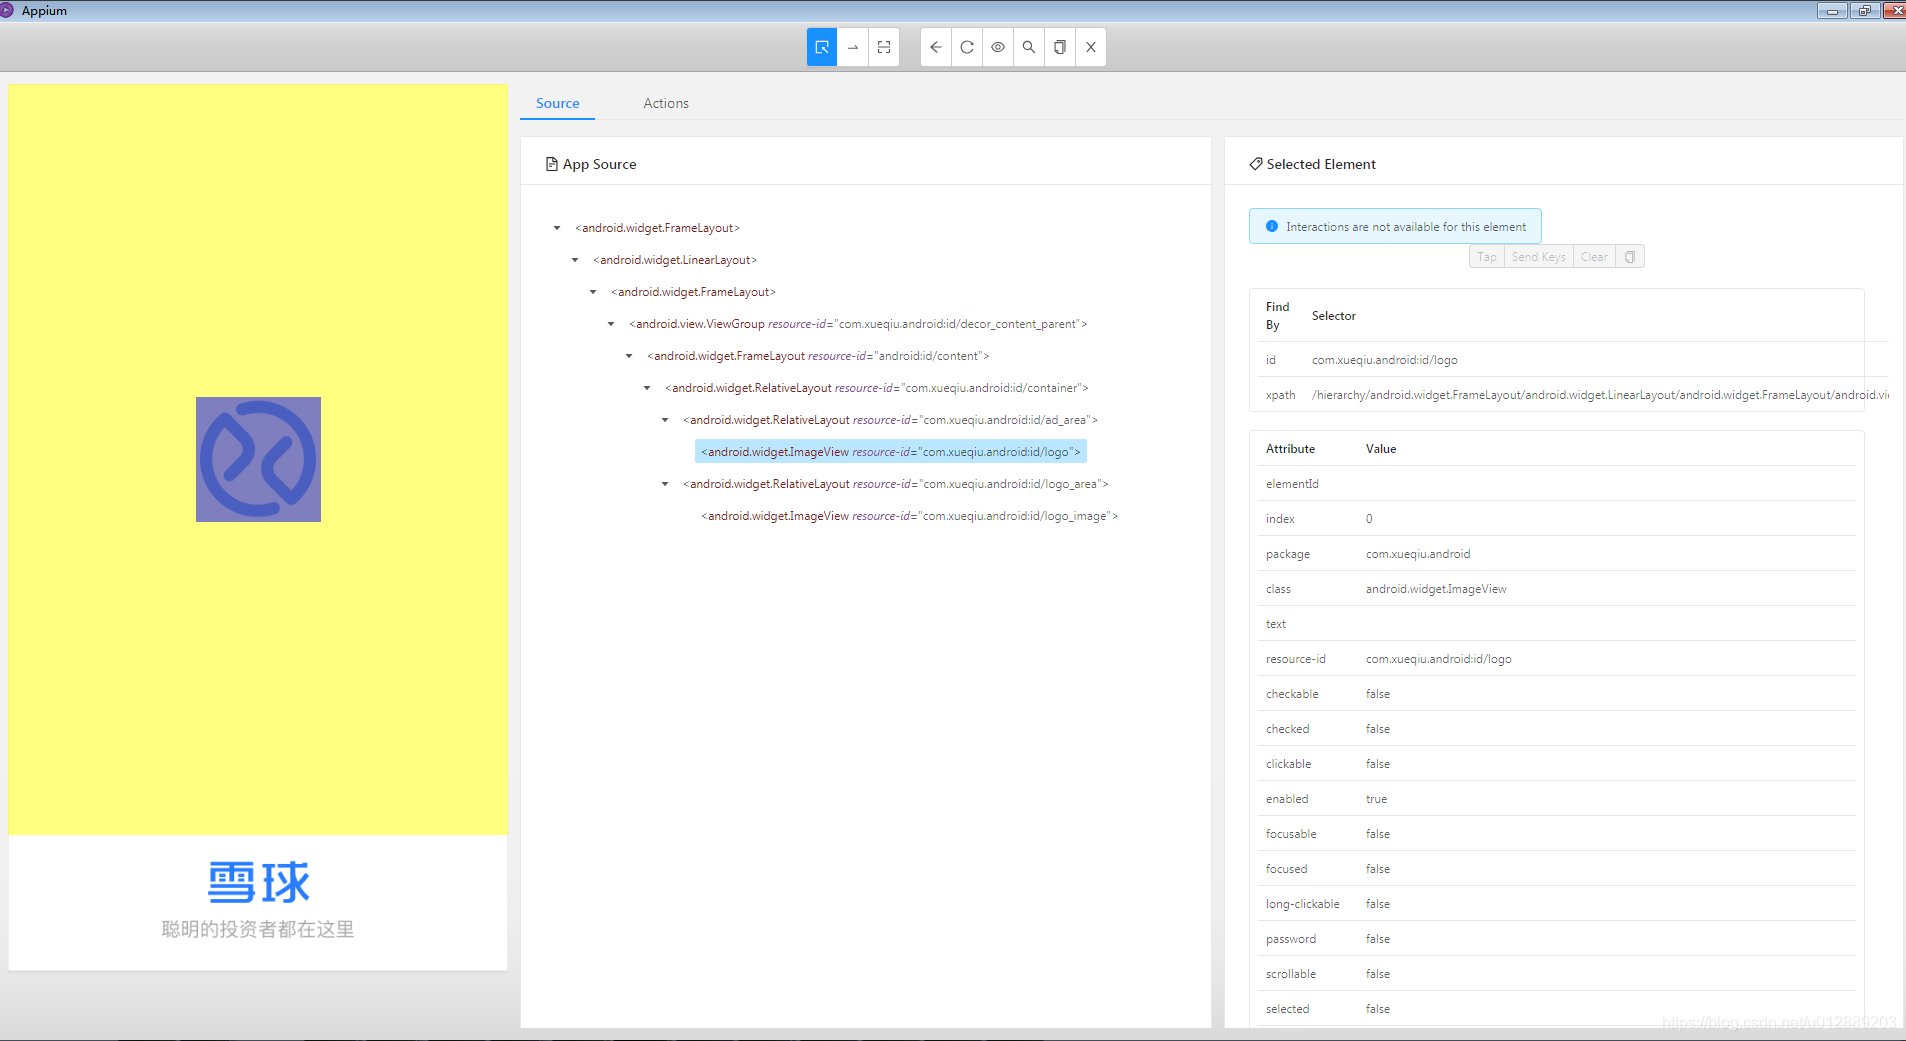Select the logo_image ImageView row
1906x1041 pixels.
(x=910, y=516)
